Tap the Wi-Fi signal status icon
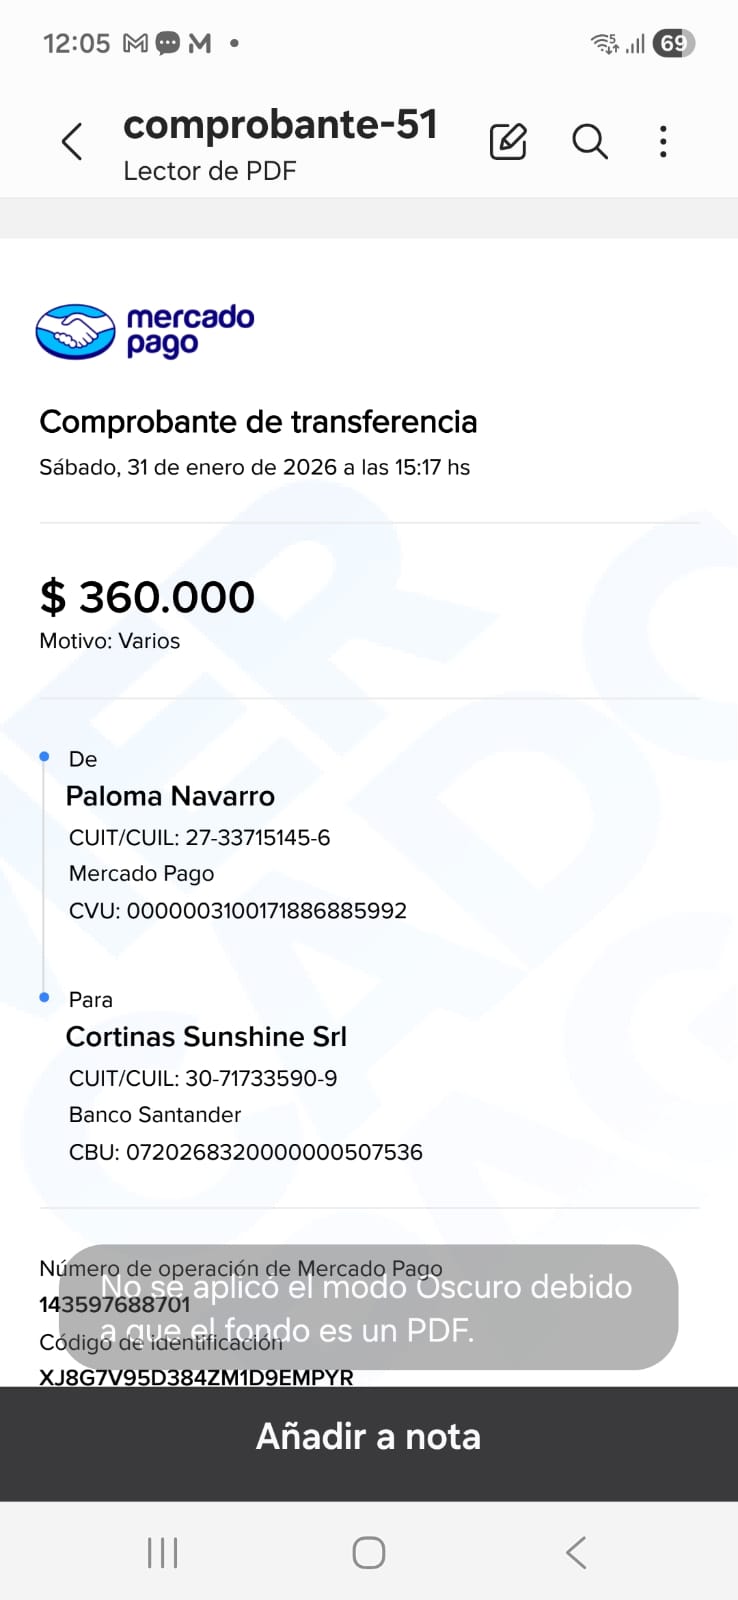Image resolution: width=738 pixels, height=1600 pixels. 604,43
